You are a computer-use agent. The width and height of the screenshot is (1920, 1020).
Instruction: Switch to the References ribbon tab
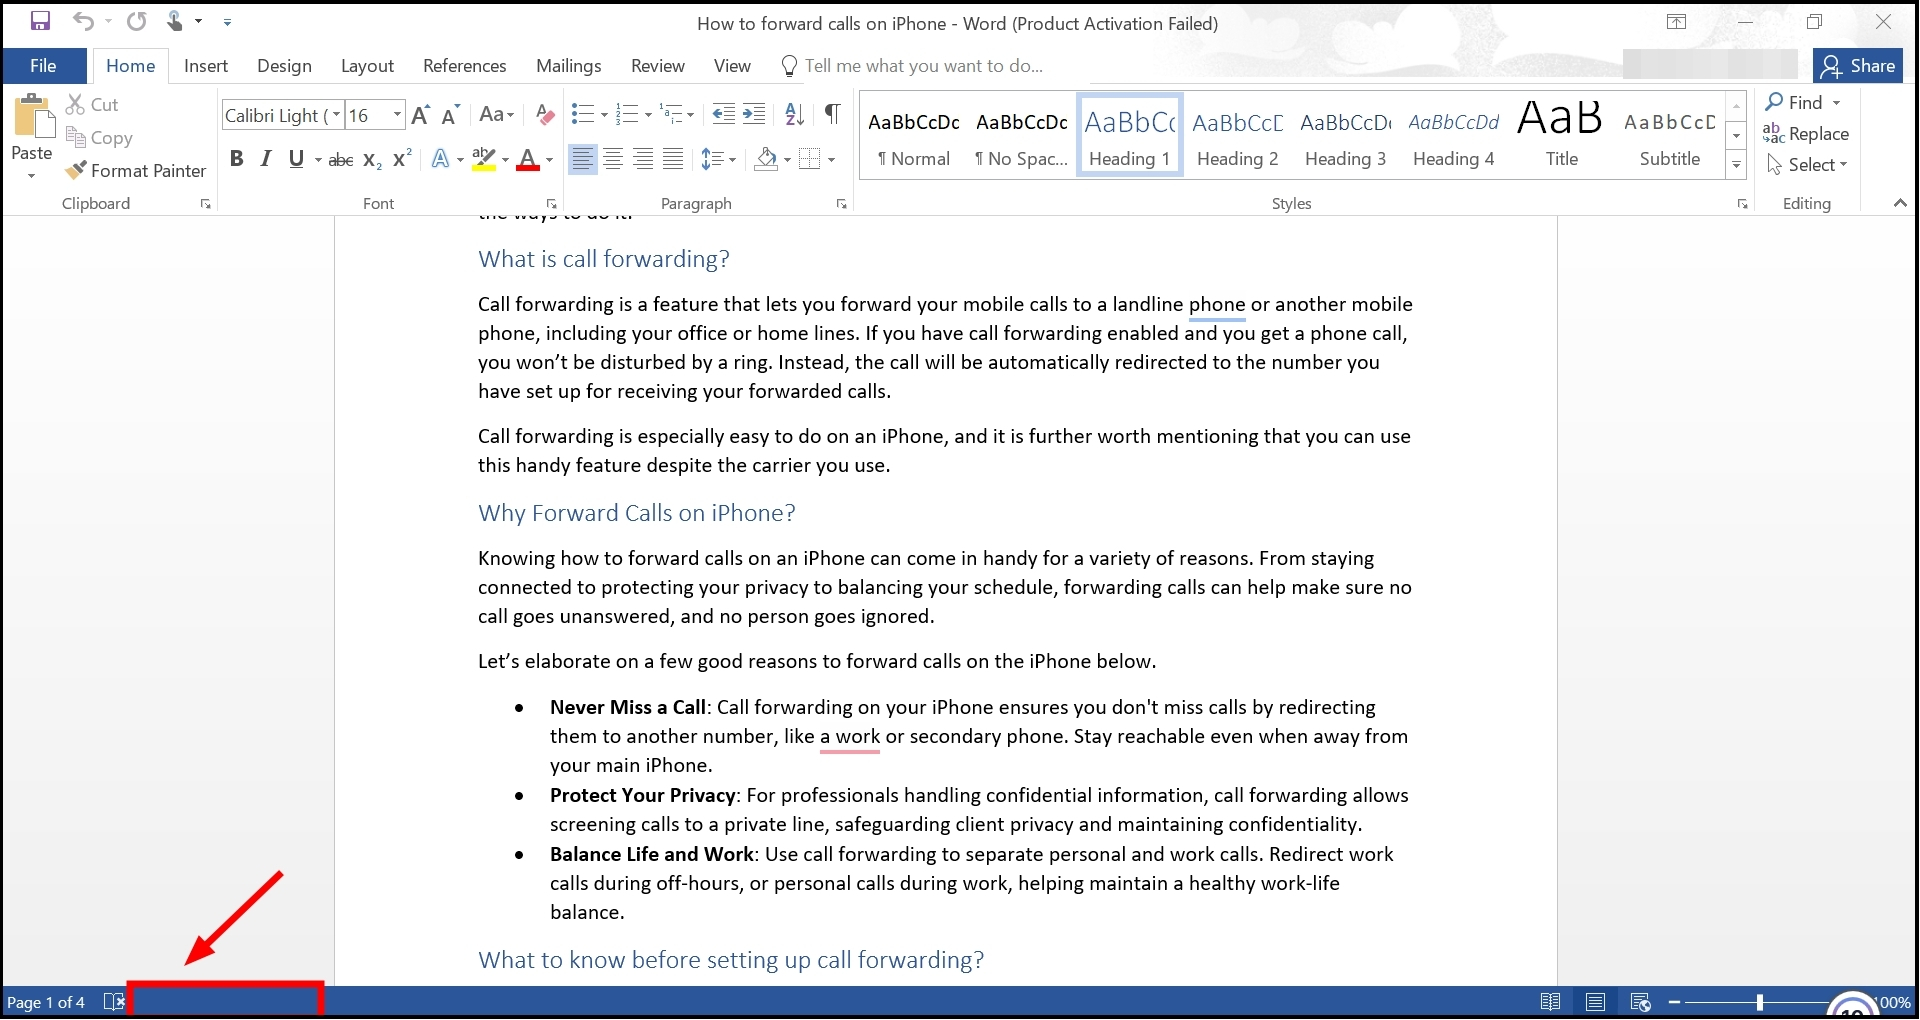tap(464, 65)
